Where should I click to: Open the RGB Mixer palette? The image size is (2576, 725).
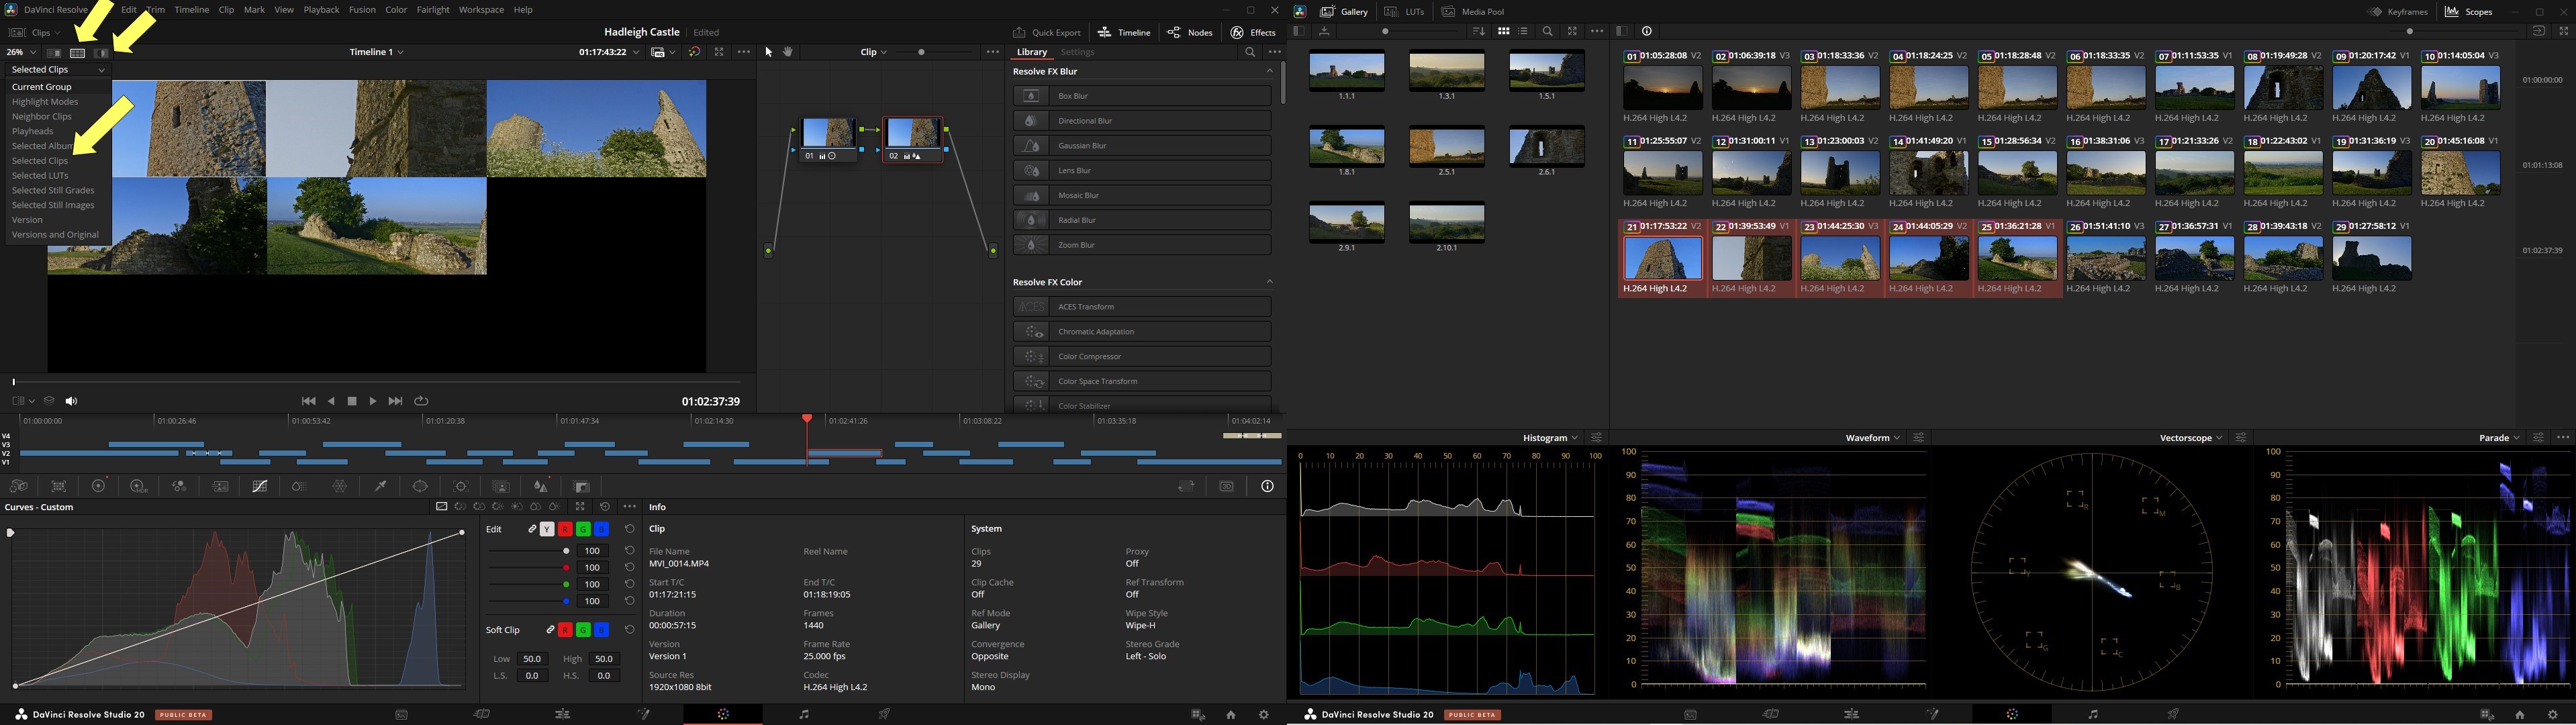pos(179,486)
